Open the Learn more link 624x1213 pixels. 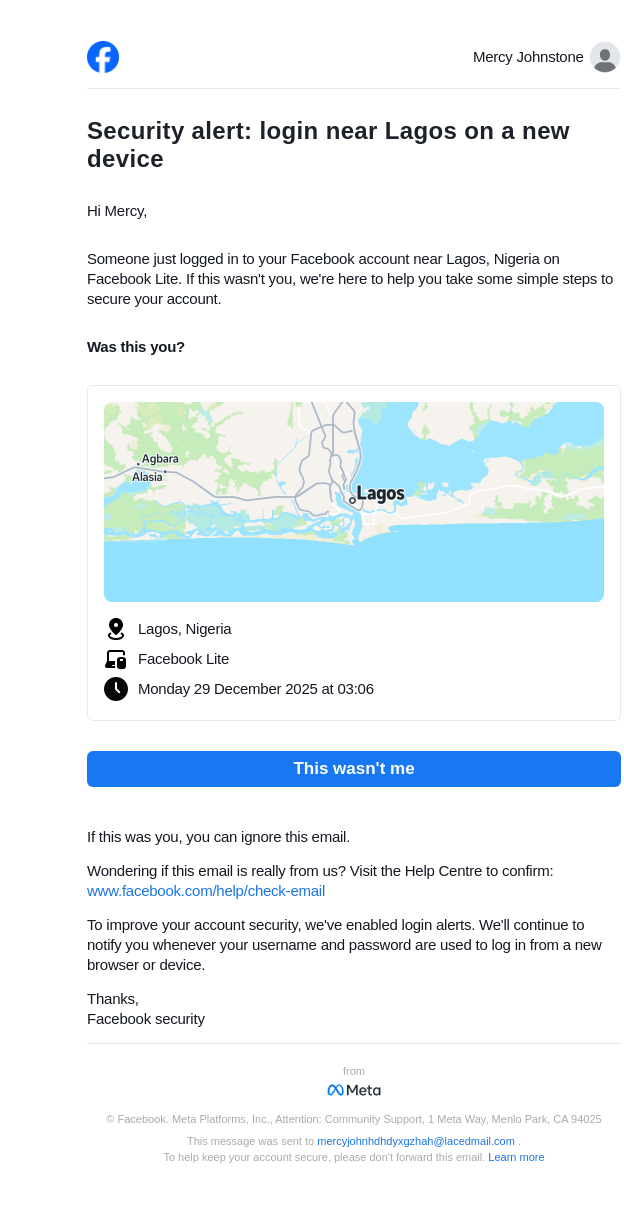pyautogui.click(x=516, y=1157)
